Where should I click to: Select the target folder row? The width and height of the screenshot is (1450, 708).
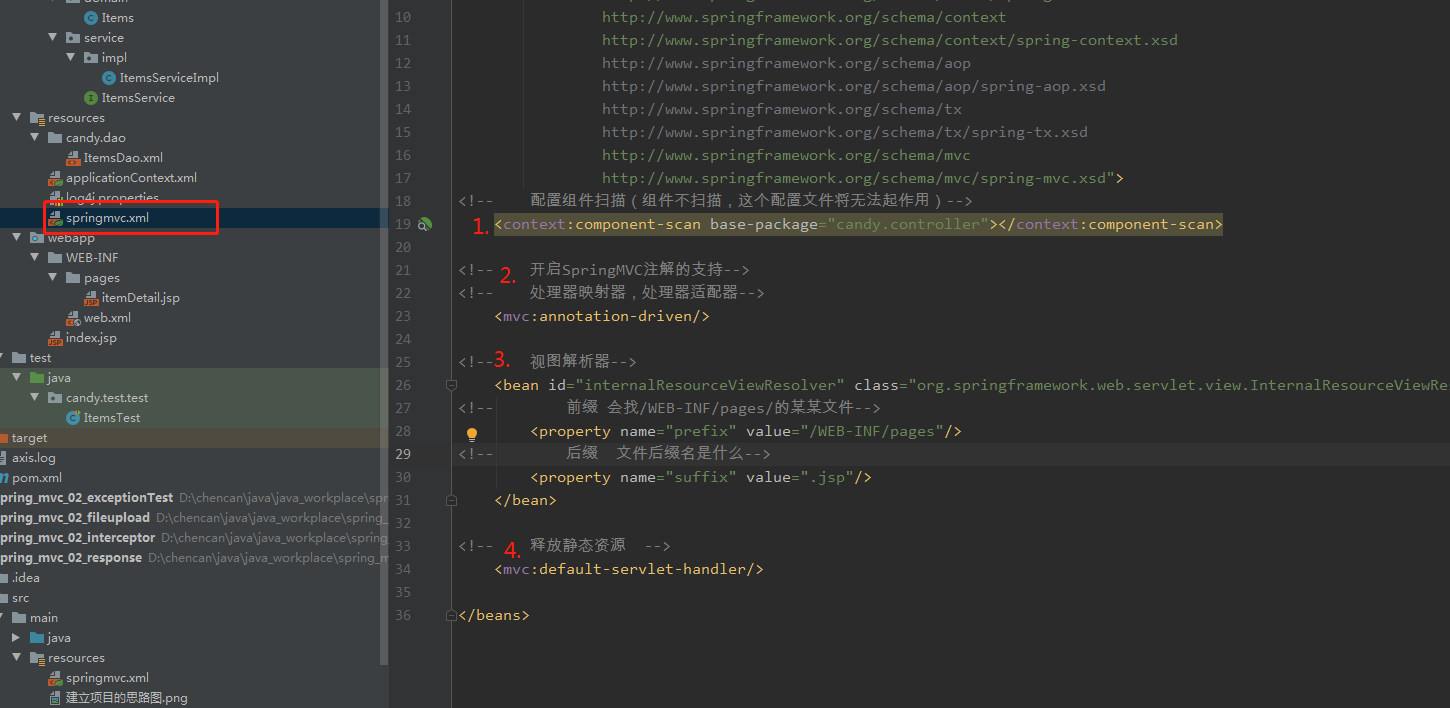click(x=194, y=438)
